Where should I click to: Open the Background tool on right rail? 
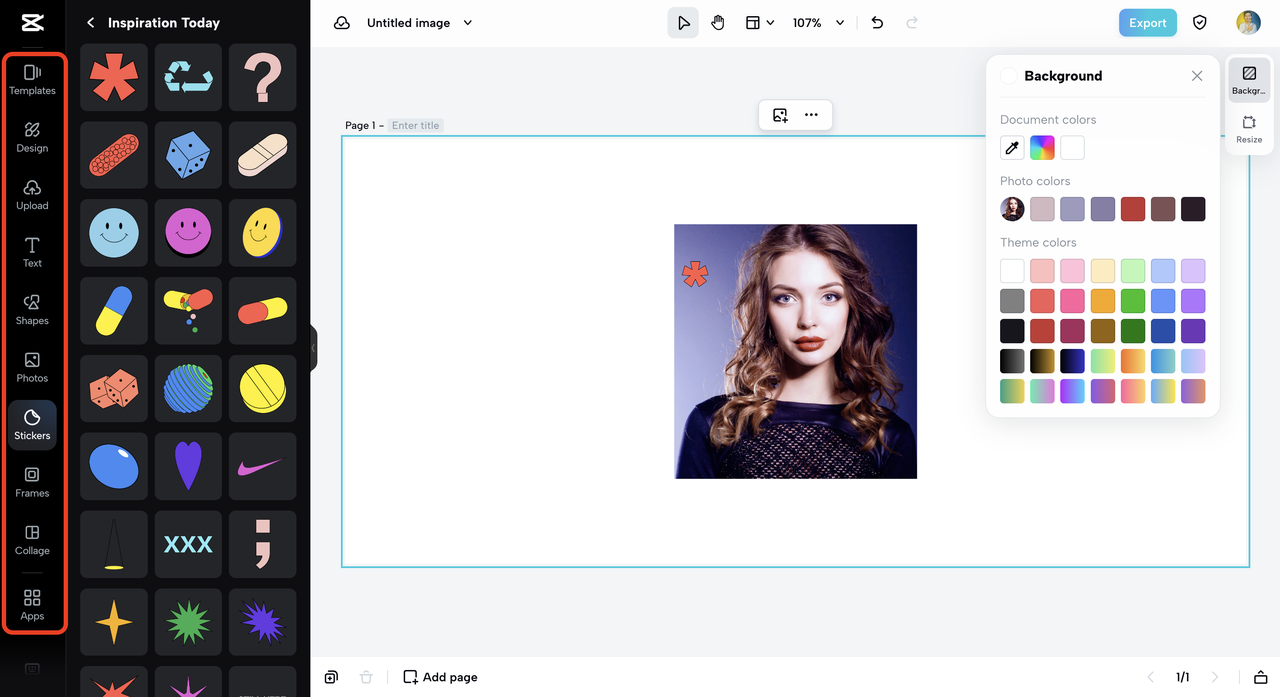pos(1249,80)
